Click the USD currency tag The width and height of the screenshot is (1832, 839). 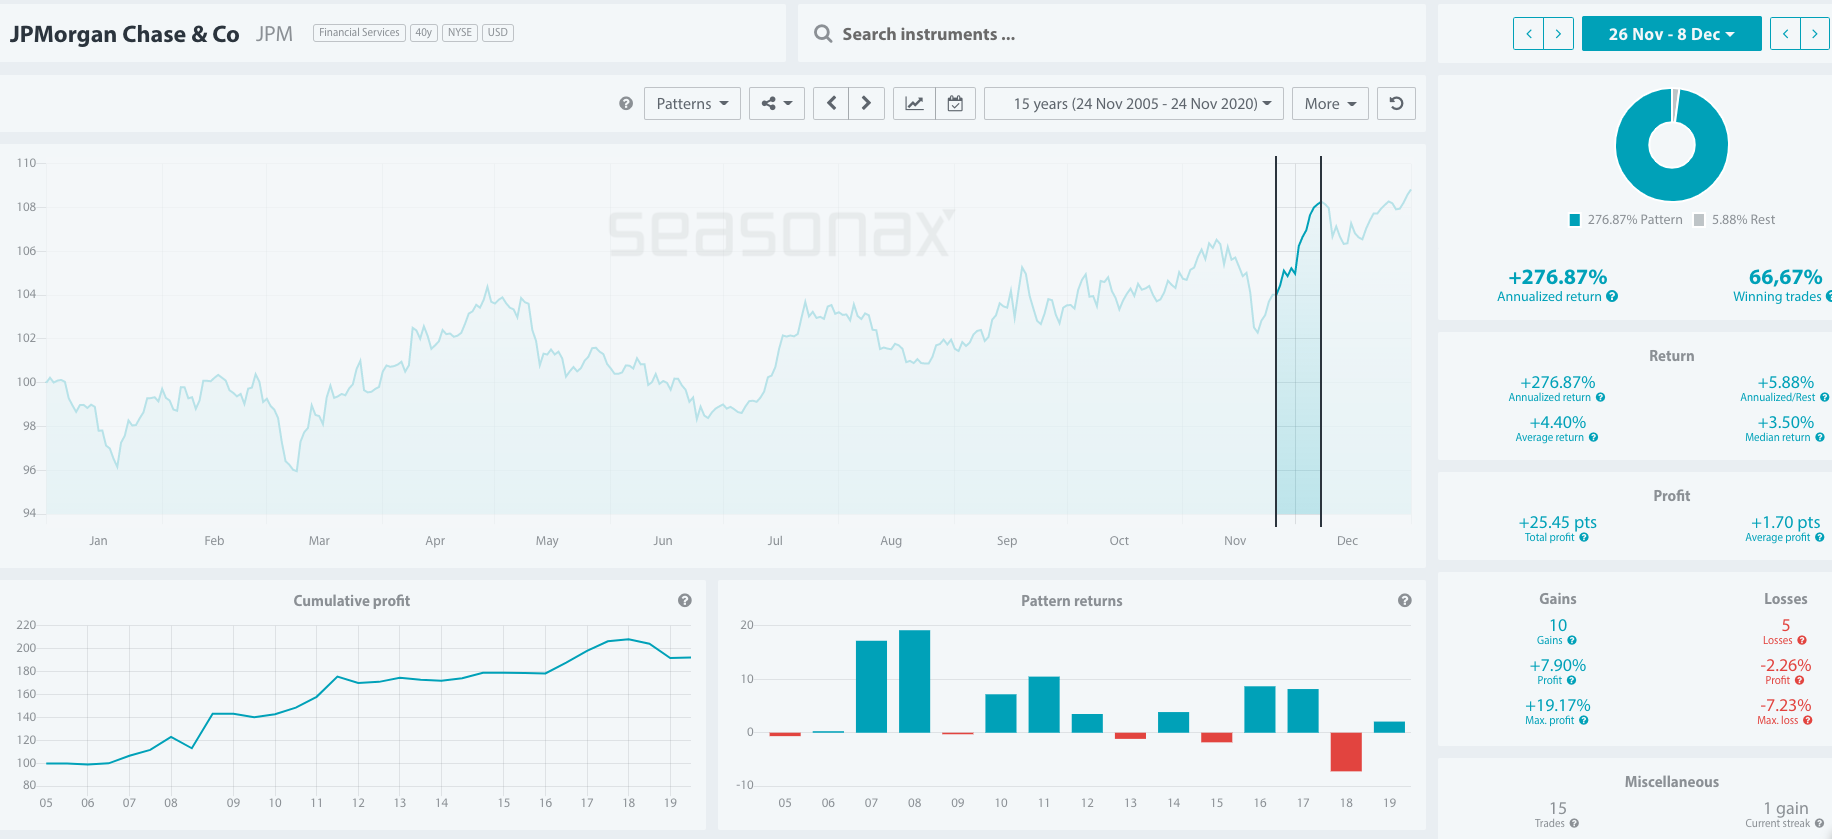(x=498, y=32)
